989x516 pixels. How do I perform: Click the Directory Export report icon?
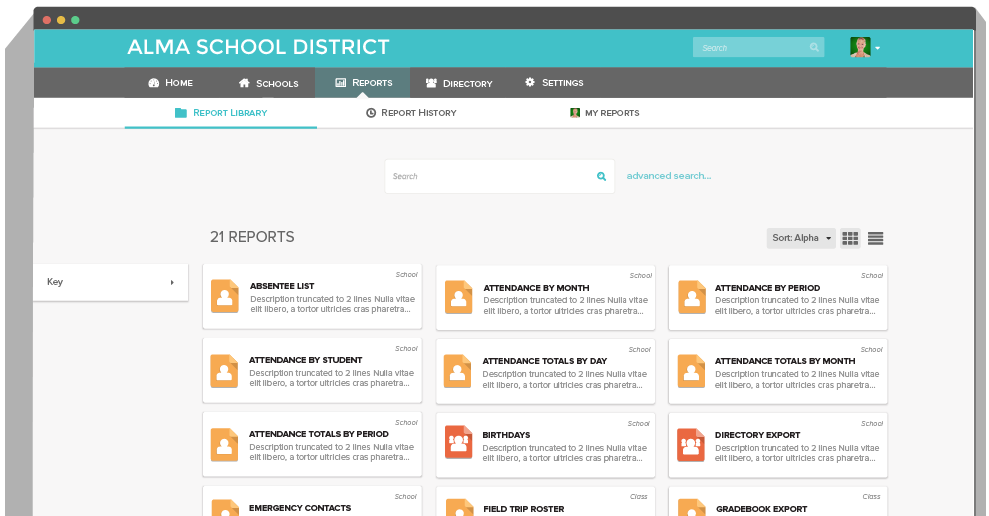point(691,445)
